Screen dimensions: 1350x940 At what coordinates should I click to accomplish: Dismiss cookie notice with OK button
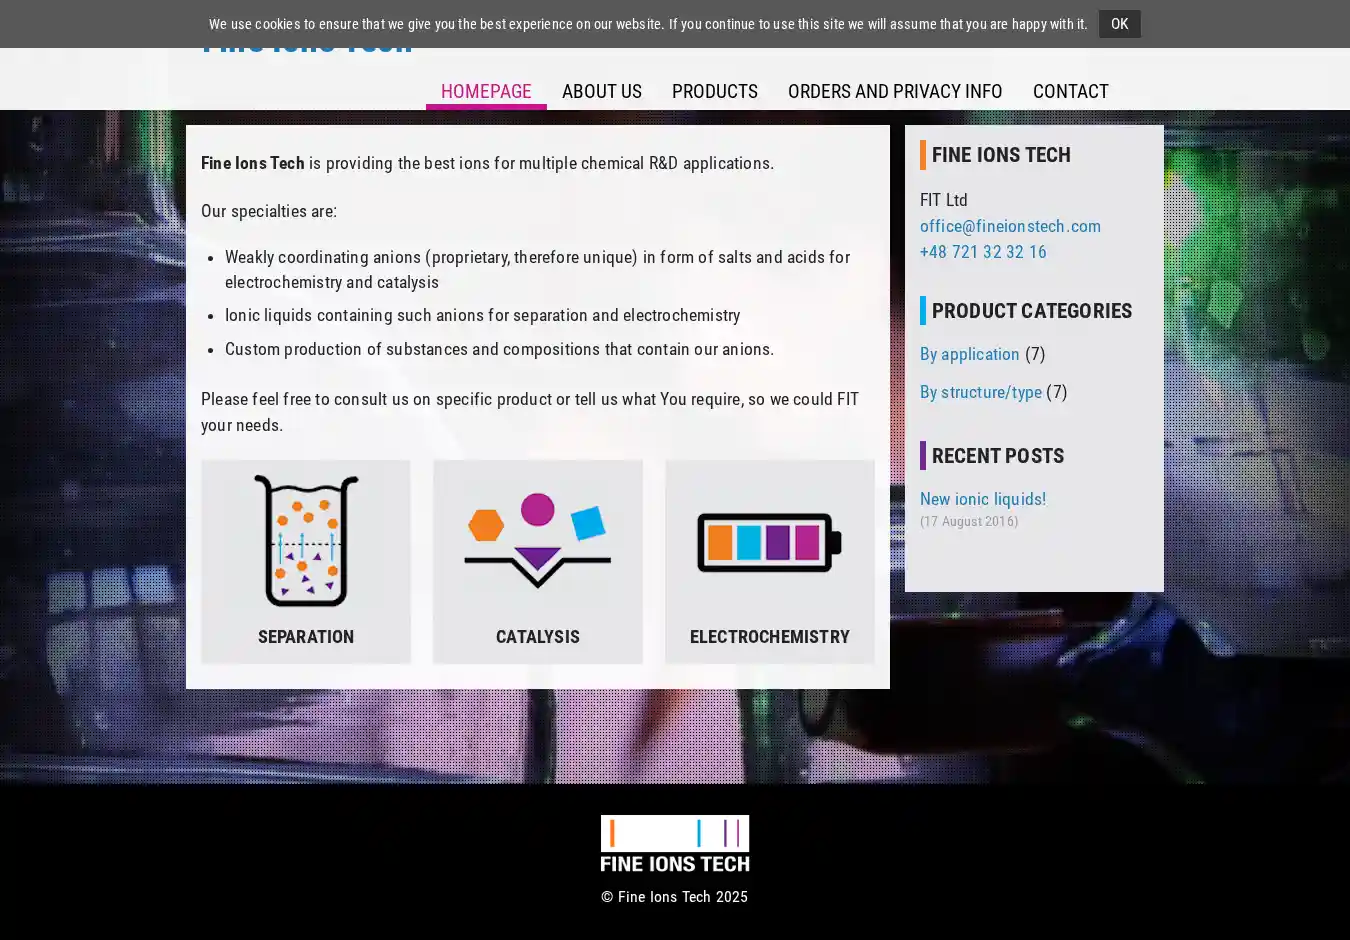[1119, 24]
